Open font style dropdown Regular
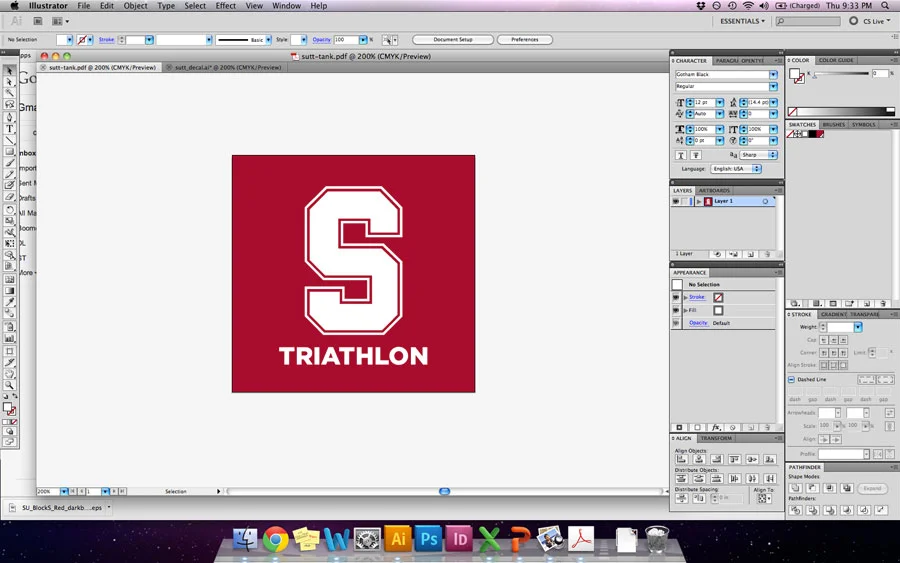 coord(773,87)
